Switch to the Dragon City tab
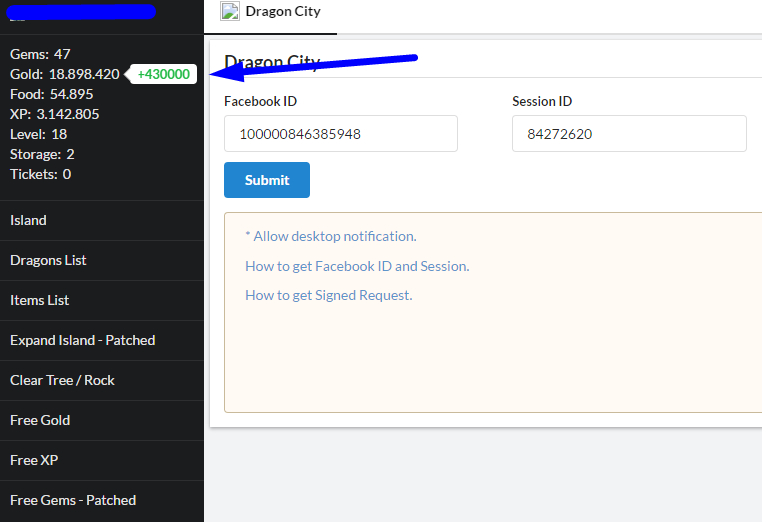 pos(270,17)
